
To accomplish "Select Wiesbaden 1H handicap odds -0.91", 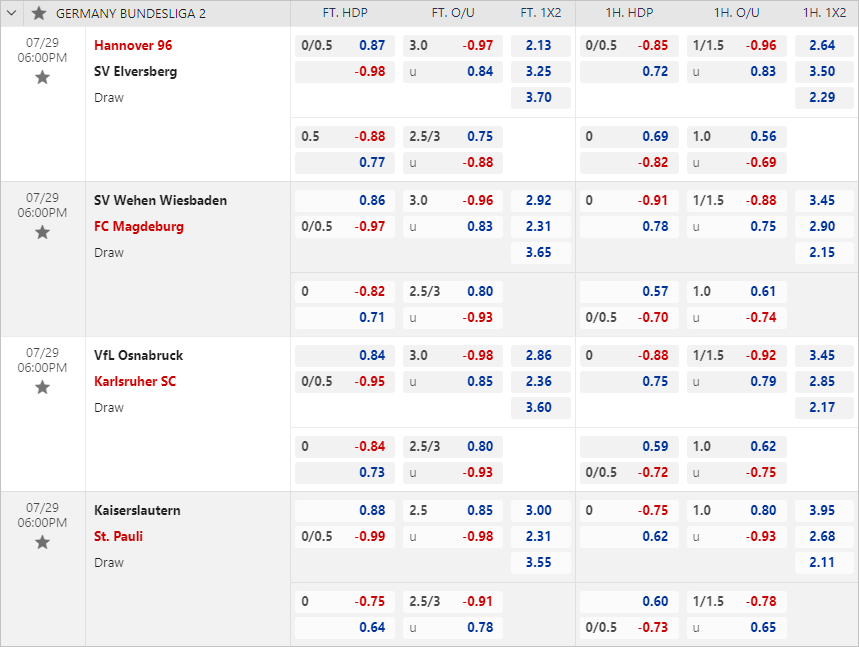I will tap(629, 201).
